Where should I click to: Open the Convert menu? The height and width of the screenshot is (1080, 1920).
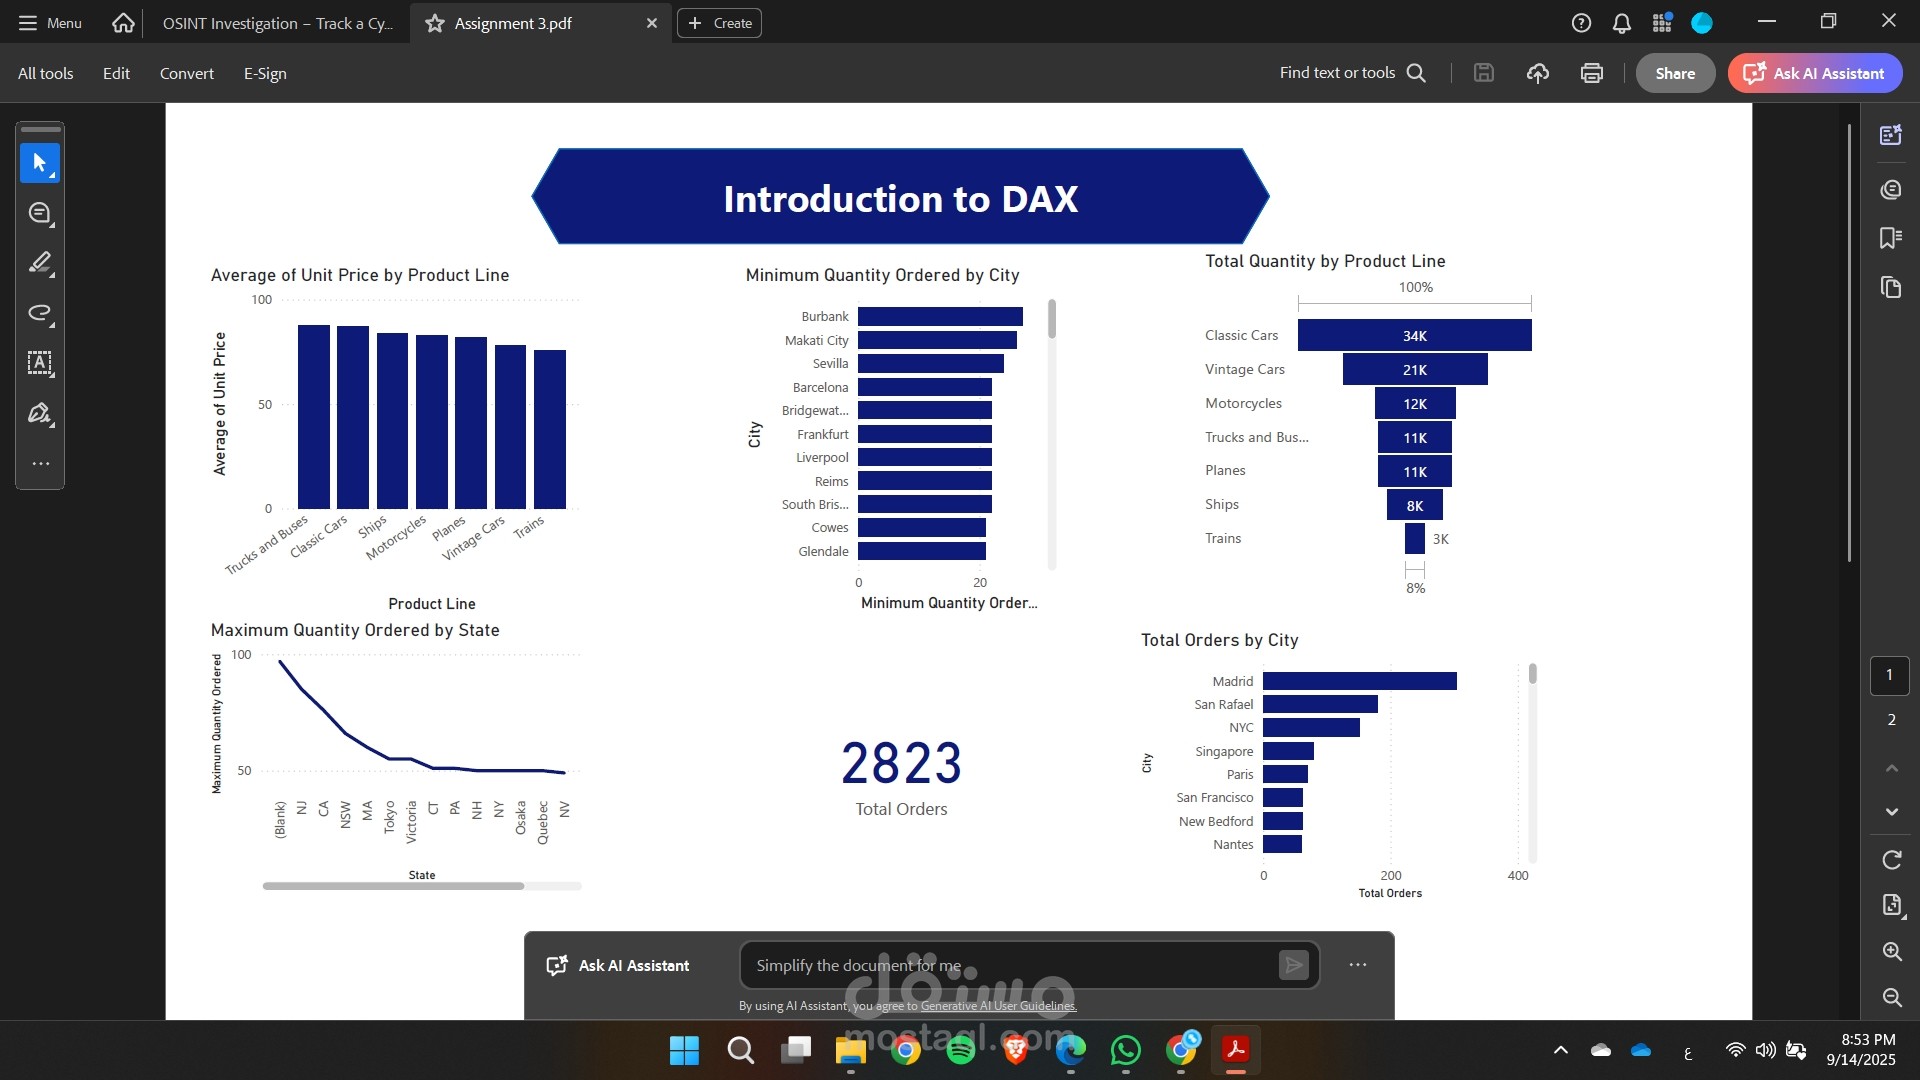click(186, 73)
